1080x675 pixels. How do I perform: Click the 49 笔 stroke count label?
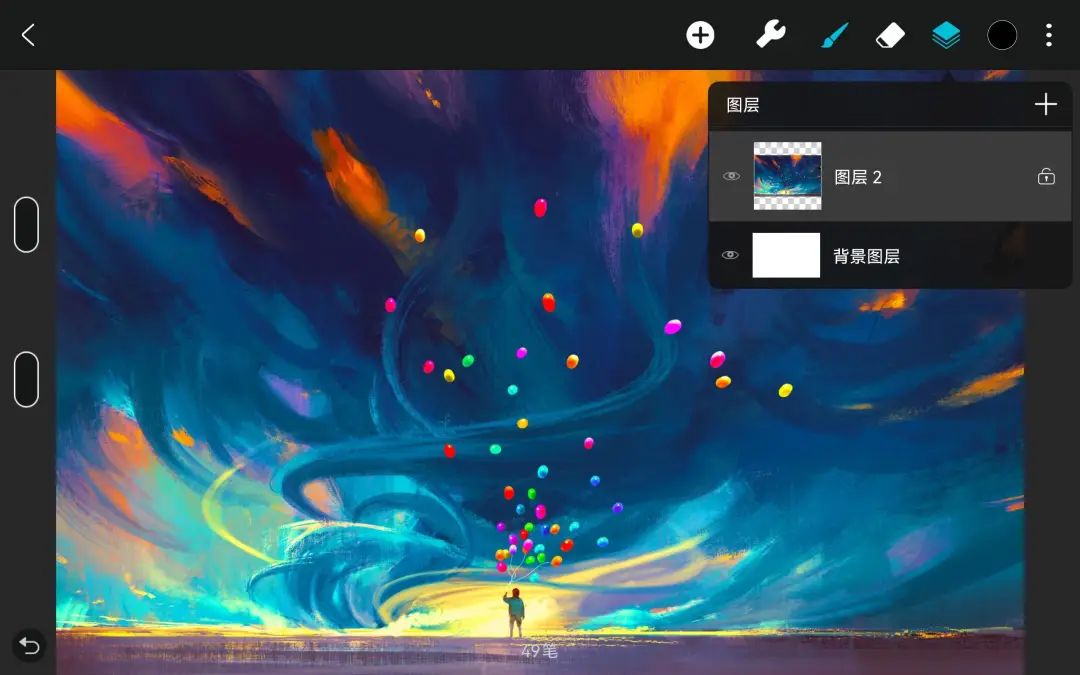click(539, 651)
